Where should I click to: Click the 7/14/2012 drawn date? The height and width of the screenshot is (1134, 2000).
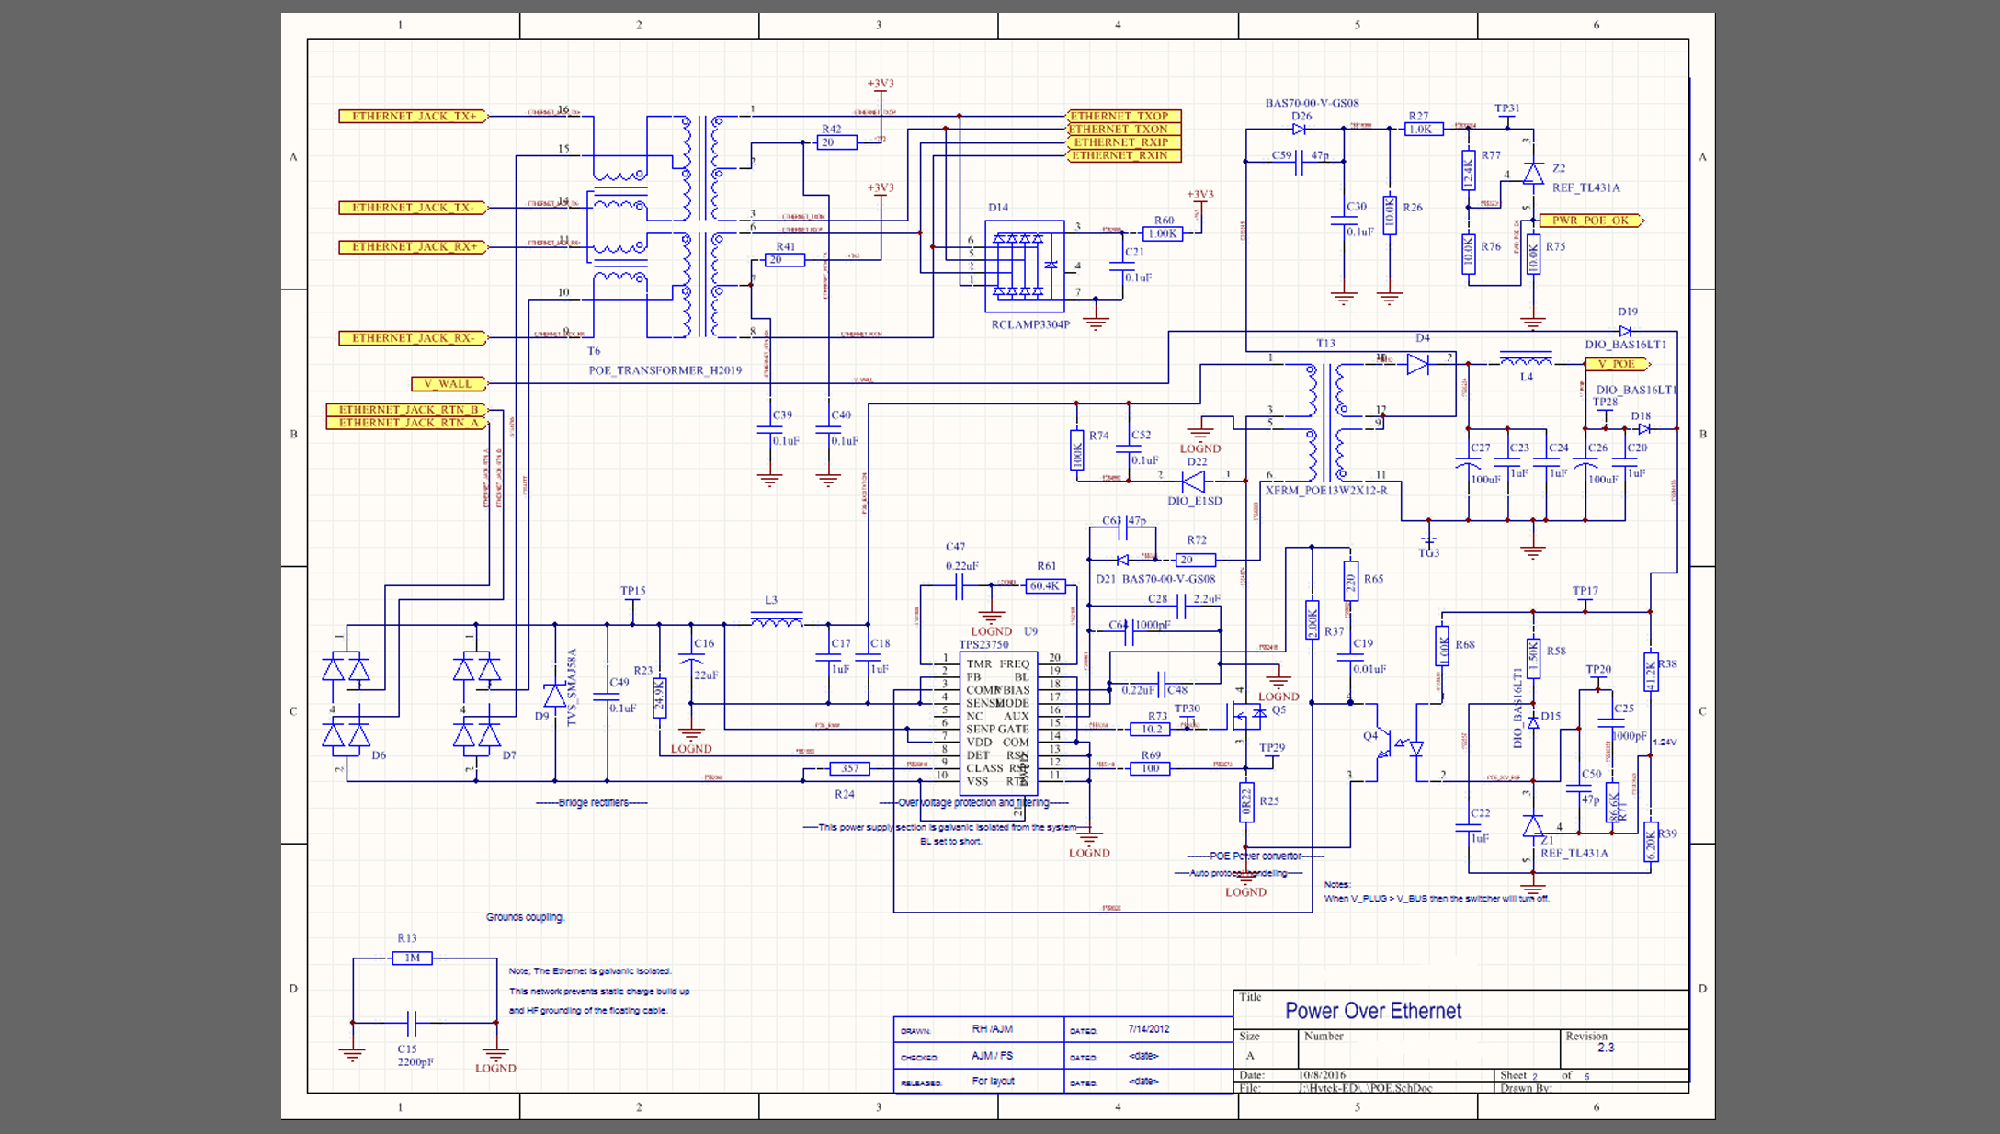1149,1029
